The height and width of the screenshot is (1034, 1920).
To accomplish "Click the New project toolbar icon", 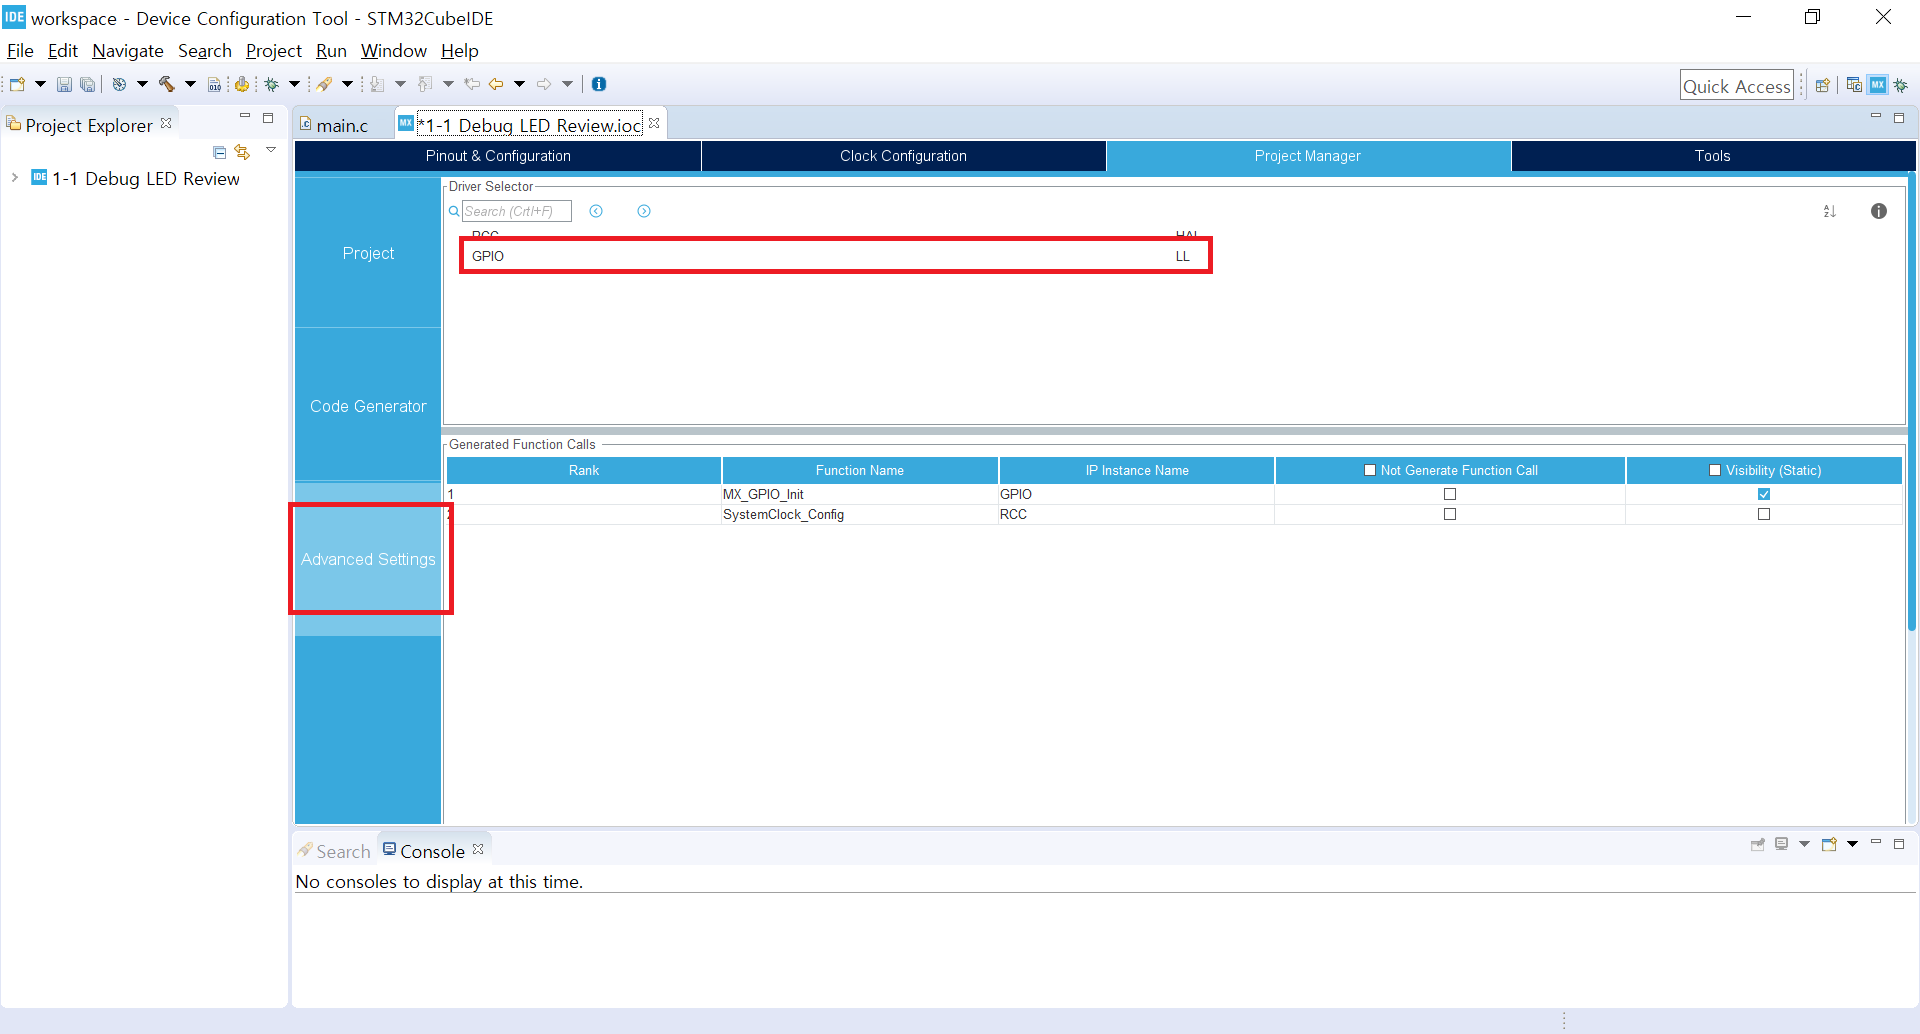I will click(17, 85).
